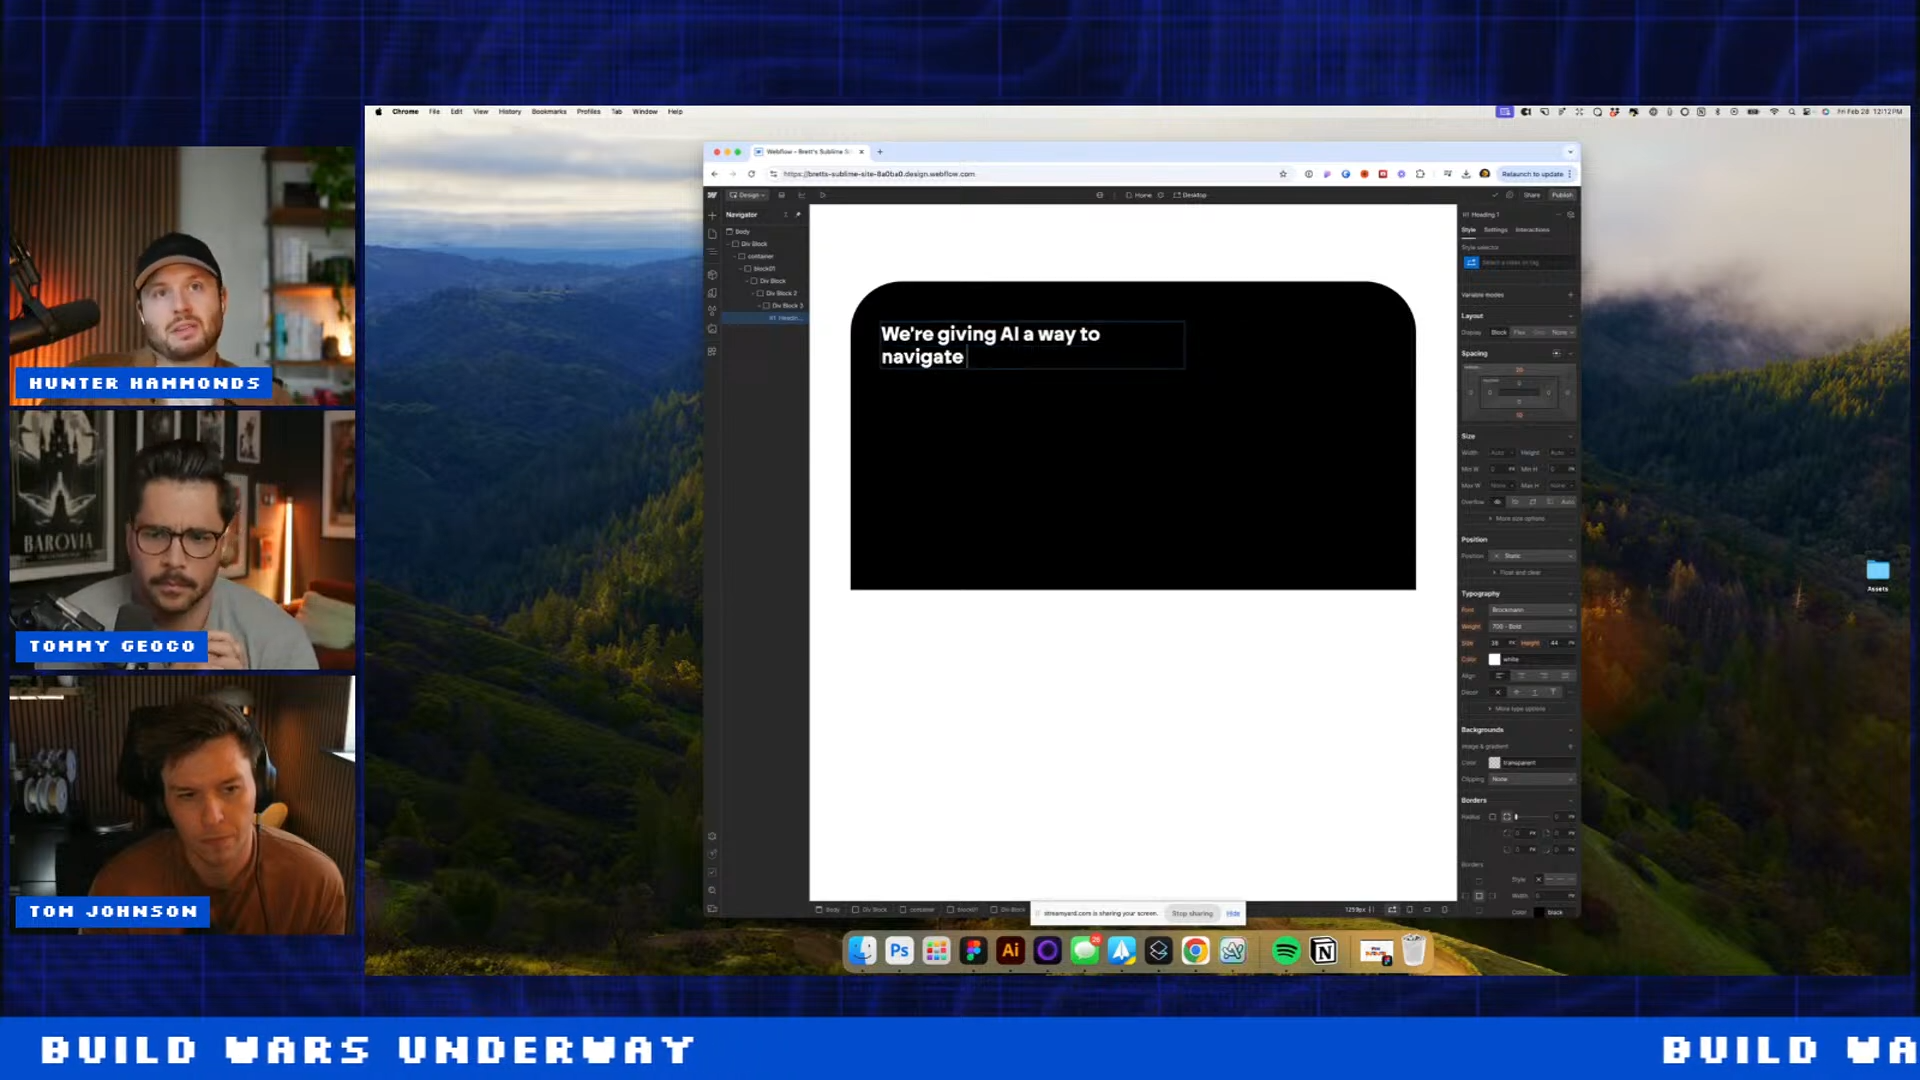Click the white typography color swatch

(x=1494, y=660)
